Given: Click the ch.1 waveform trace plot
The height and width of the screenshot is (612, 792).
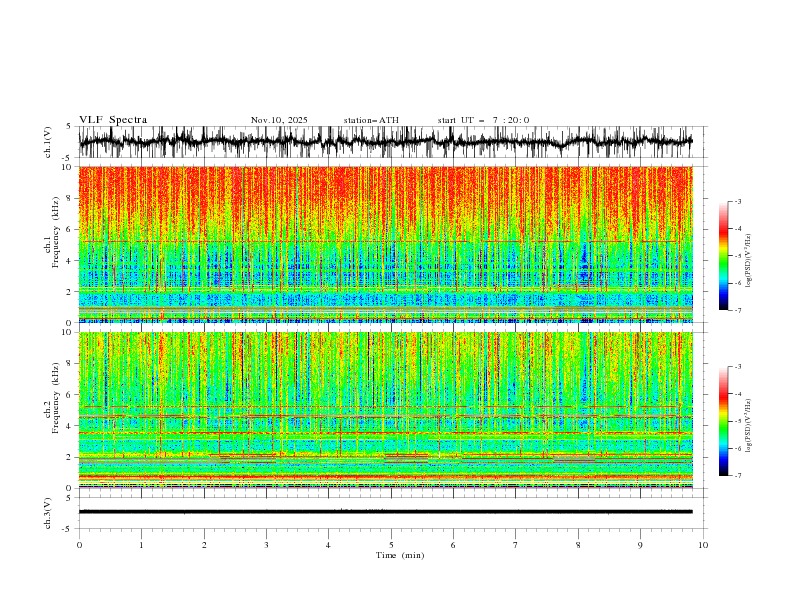Looking at the screenshot, I should pyautogui.click(x=385, y=142).
